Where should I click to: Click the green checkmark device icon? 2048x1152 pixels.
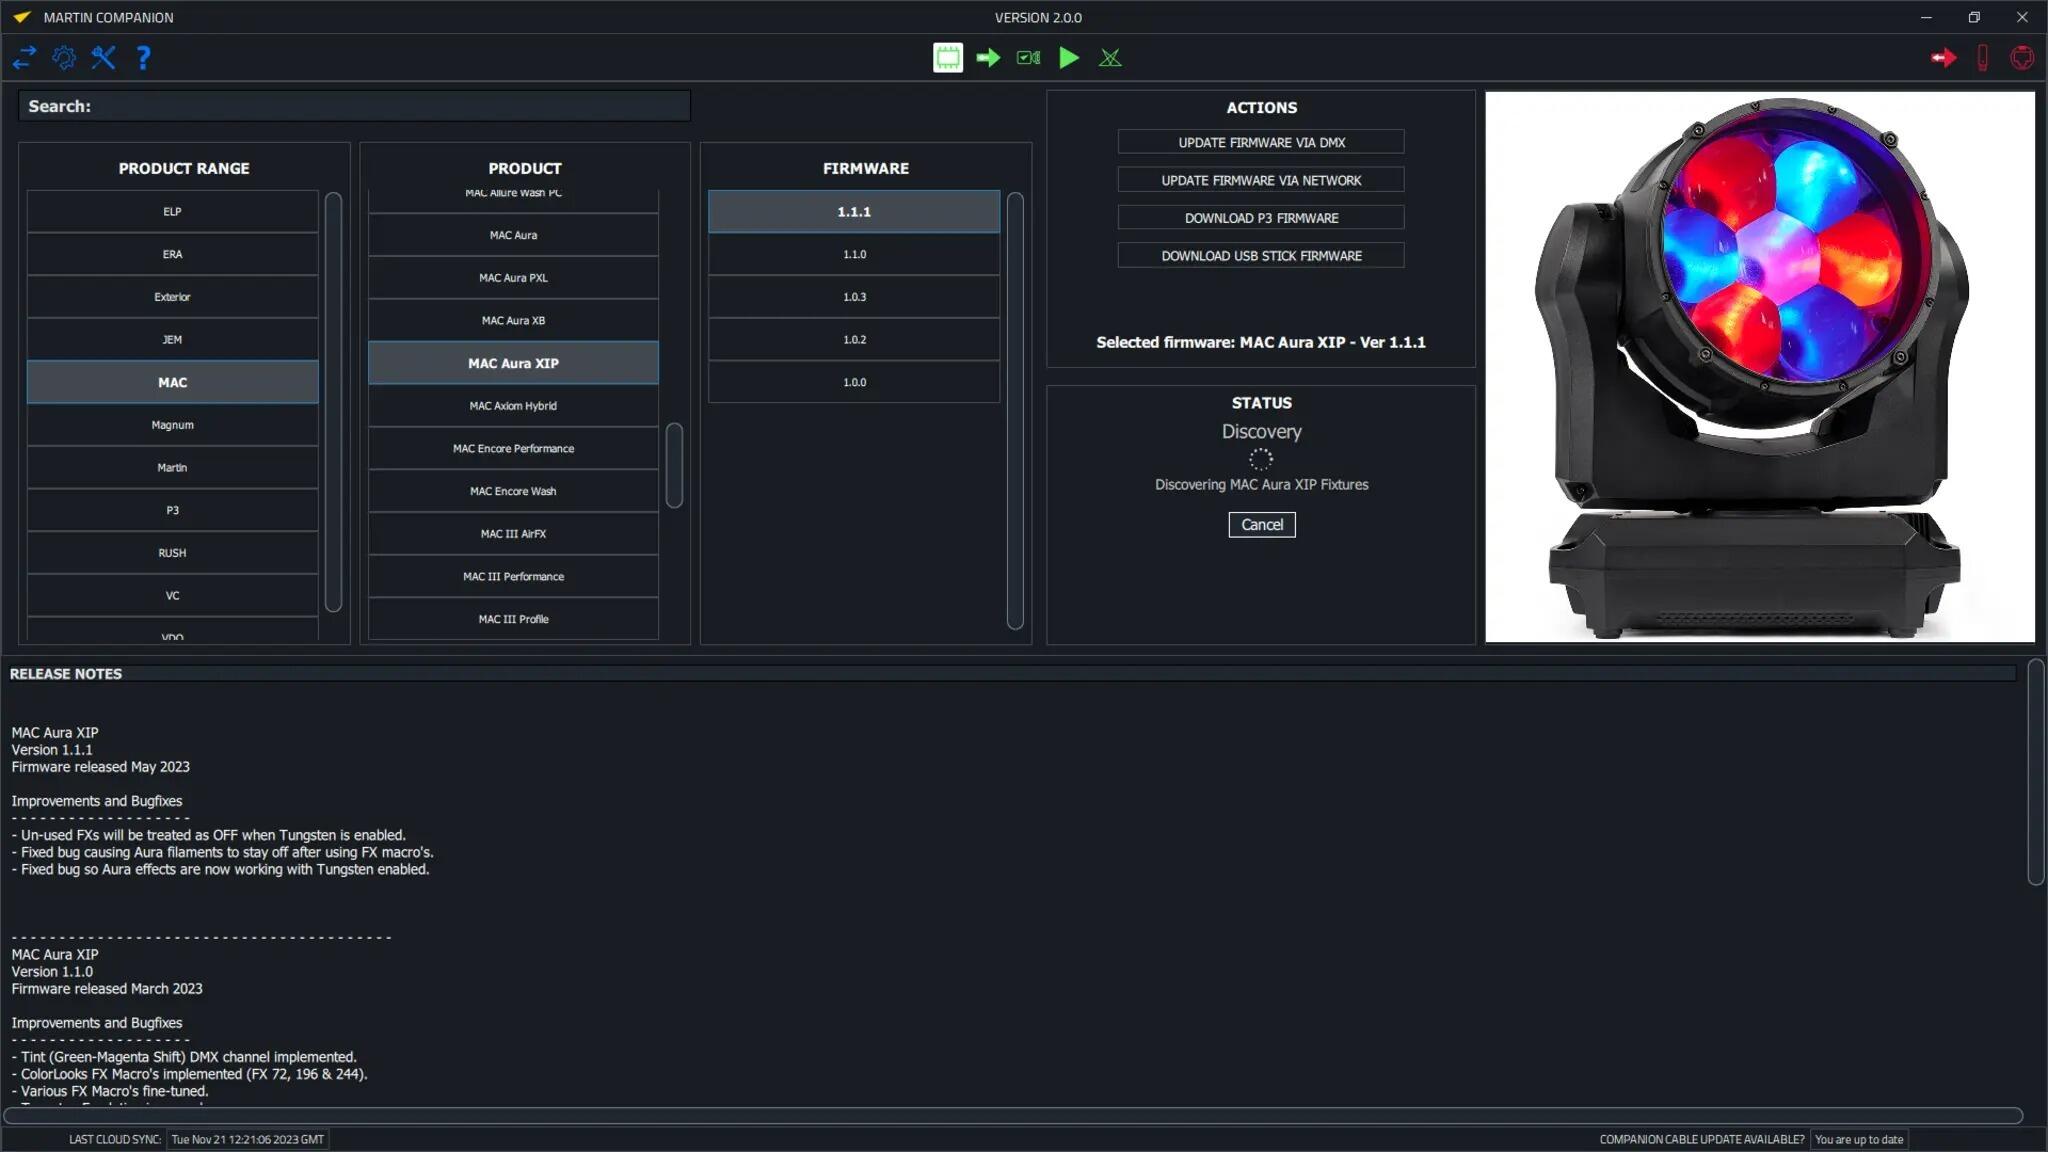click(1028, 58)
